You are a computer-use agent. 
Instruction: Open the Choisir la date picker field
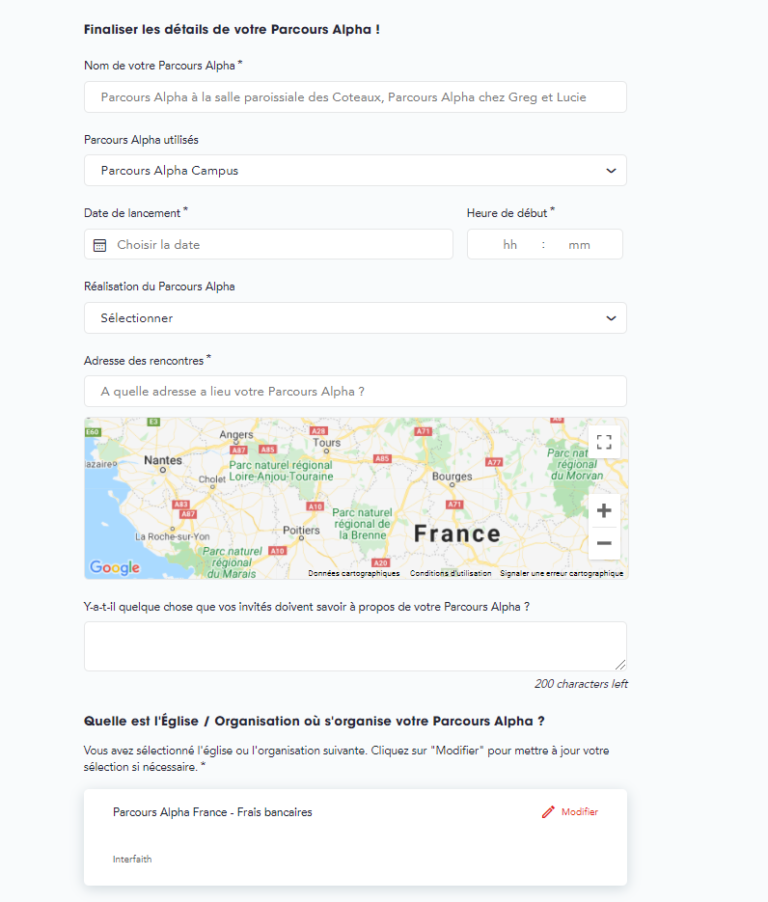tap(269, 244)
